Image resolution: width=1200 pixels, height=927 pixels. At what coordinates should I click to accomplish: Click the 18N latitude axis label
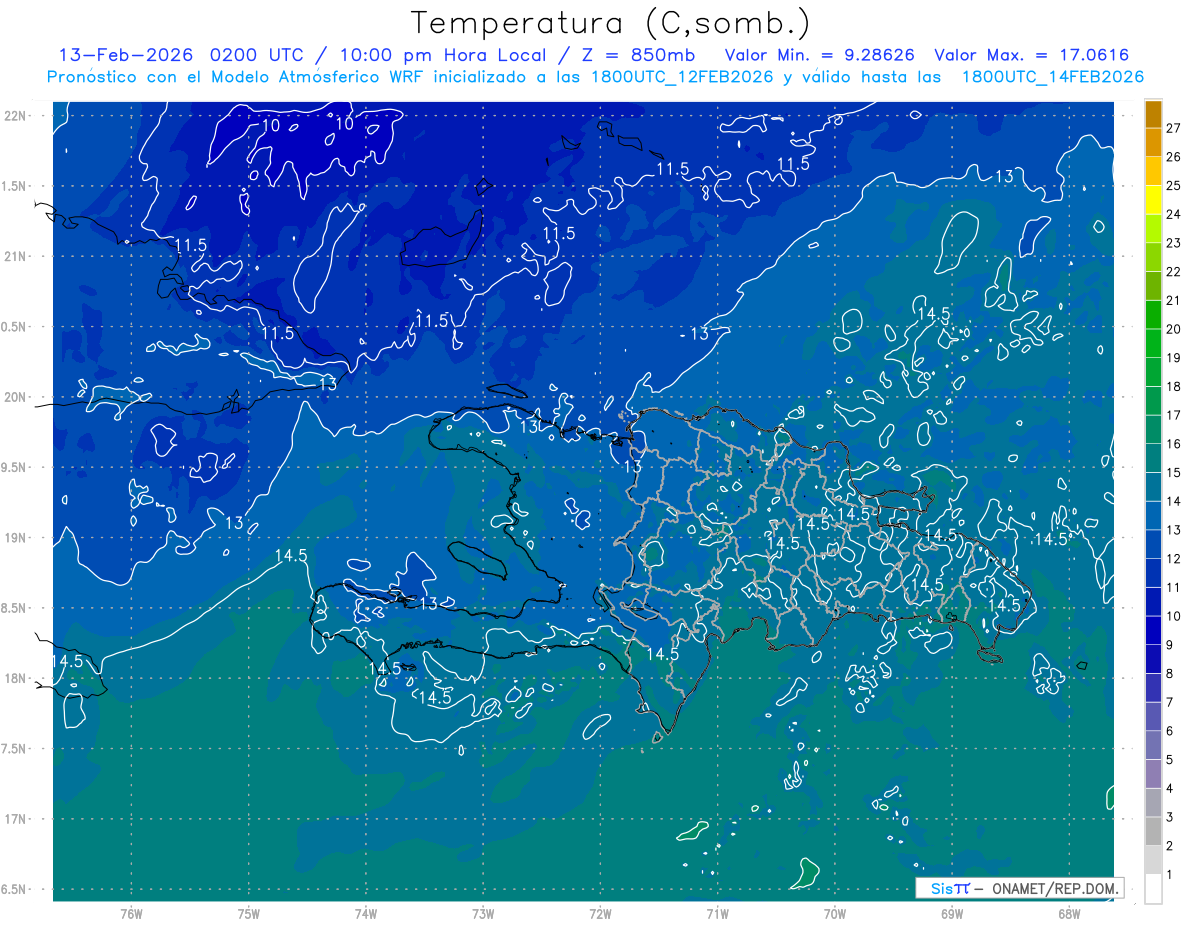pos(16,678)
